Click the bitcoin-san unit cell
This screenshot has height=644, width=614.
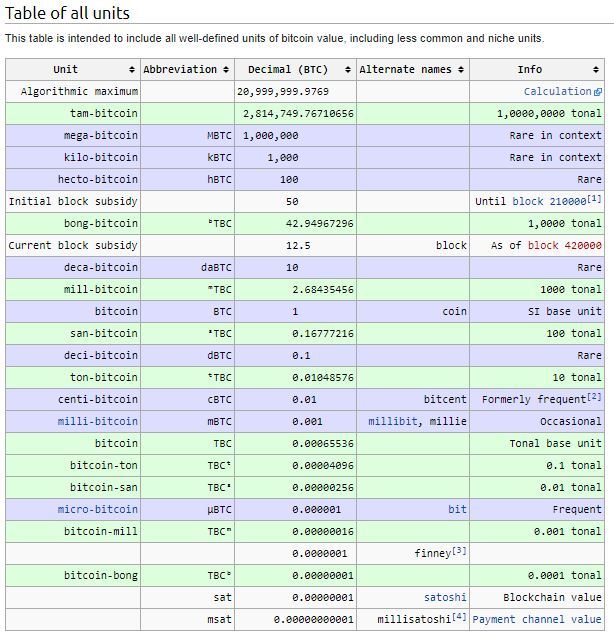tap(73, 487)
